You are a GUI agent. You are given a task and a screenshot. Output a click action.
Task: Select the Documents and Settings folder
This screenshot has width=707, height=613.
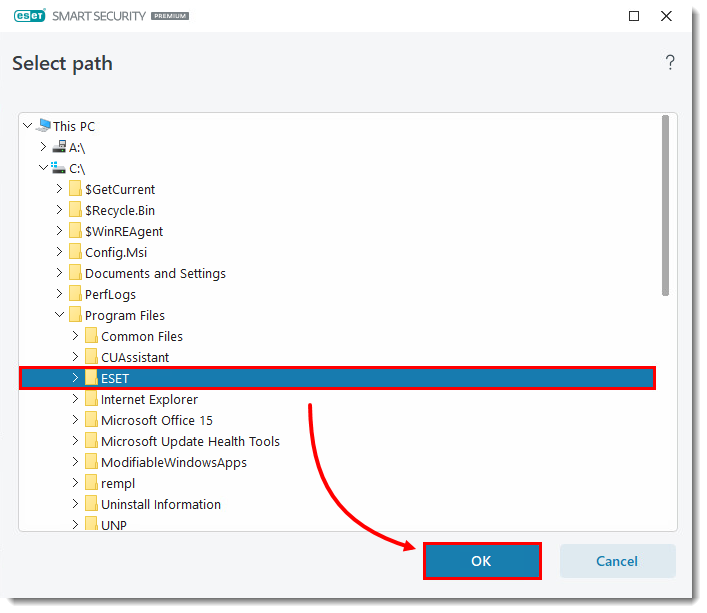point(155,273)
